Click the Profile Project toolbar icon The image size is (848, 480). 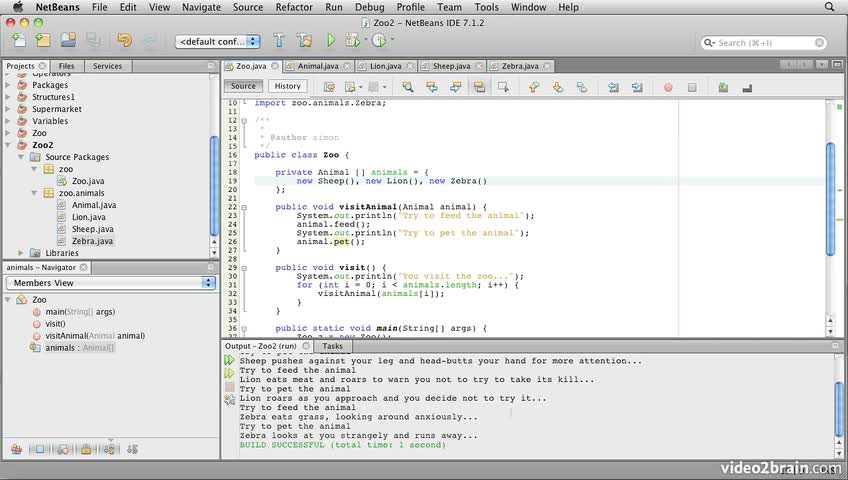pyautogui.click(x=380, y=41)
